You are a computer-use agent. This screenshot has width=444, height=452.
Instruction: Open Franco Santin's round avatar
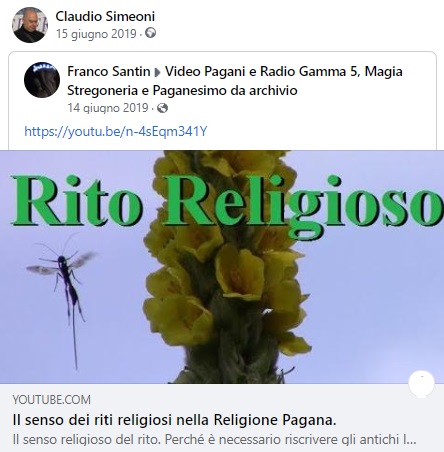click(42, 80)
